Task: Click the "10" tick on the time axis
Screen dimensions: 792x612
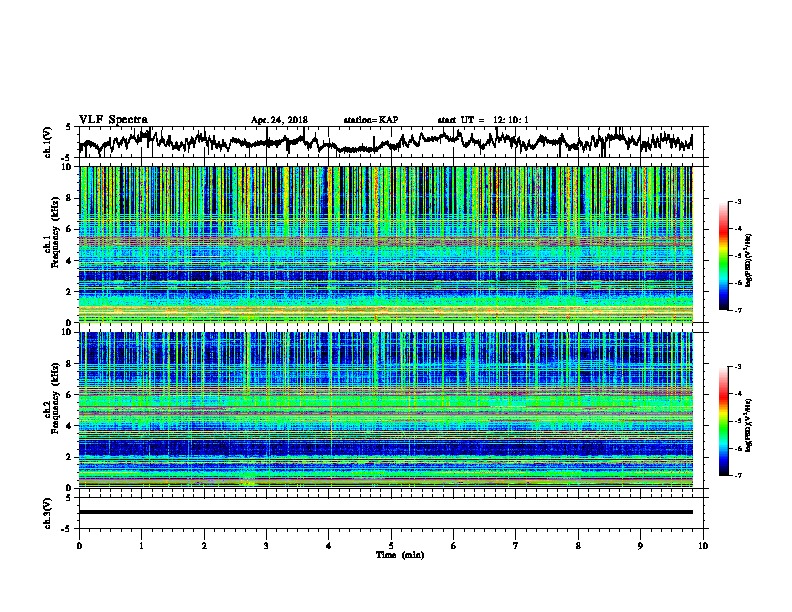Action: (703, 546)
